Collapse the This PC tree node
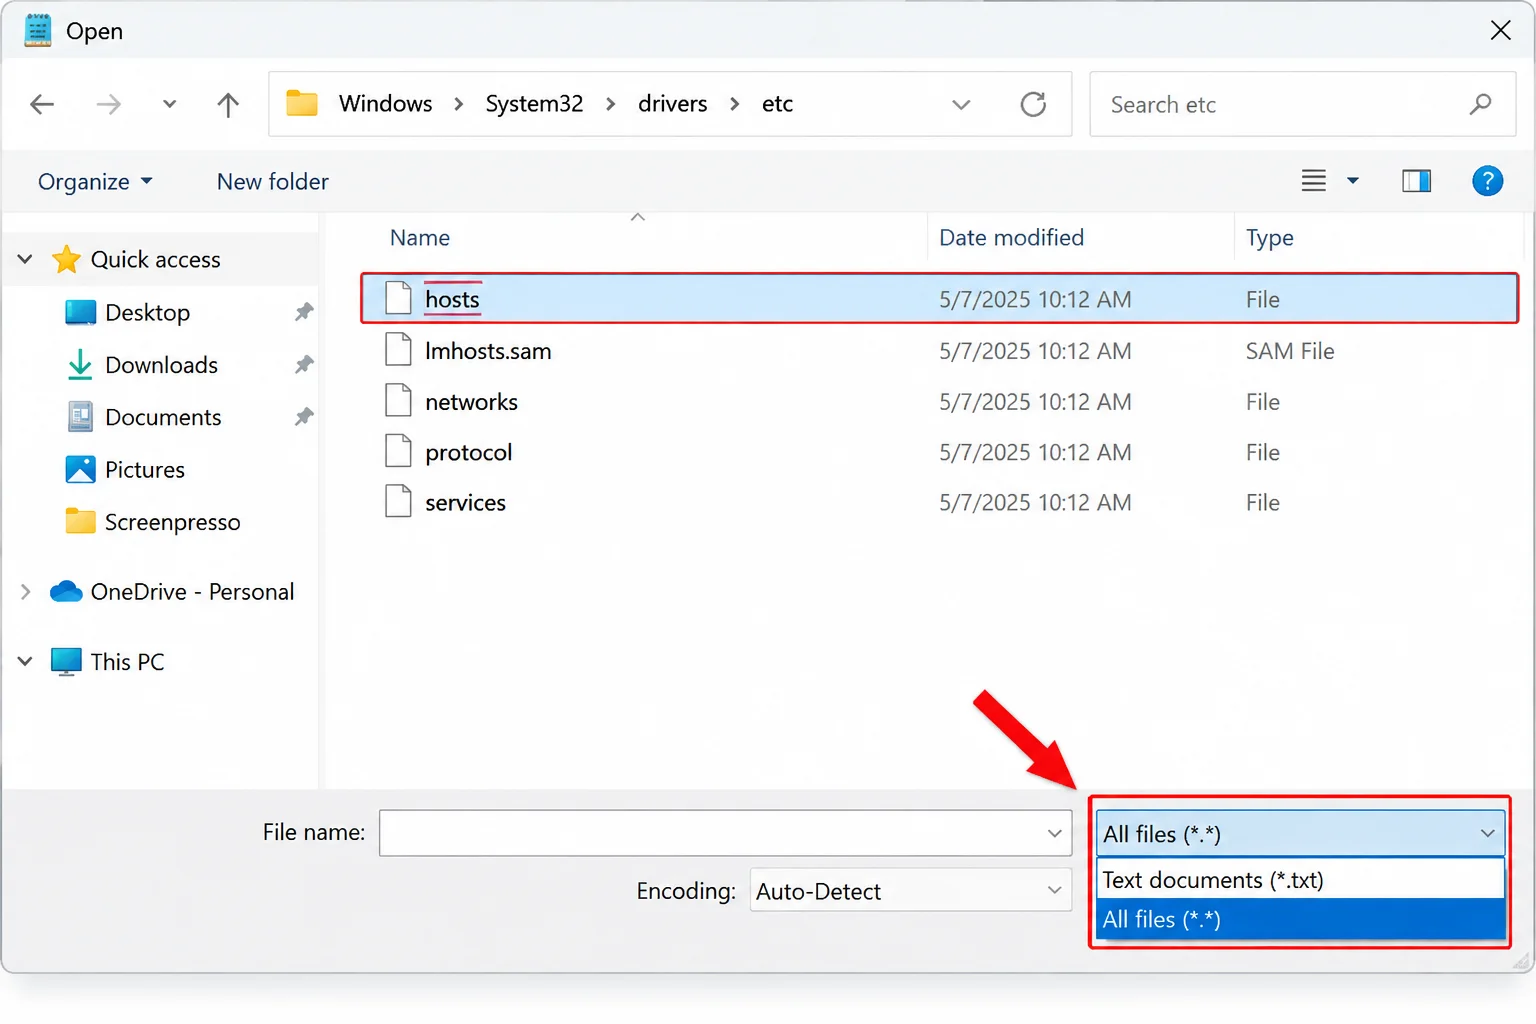This screenshot has height=1024, width=1536. 25,662
